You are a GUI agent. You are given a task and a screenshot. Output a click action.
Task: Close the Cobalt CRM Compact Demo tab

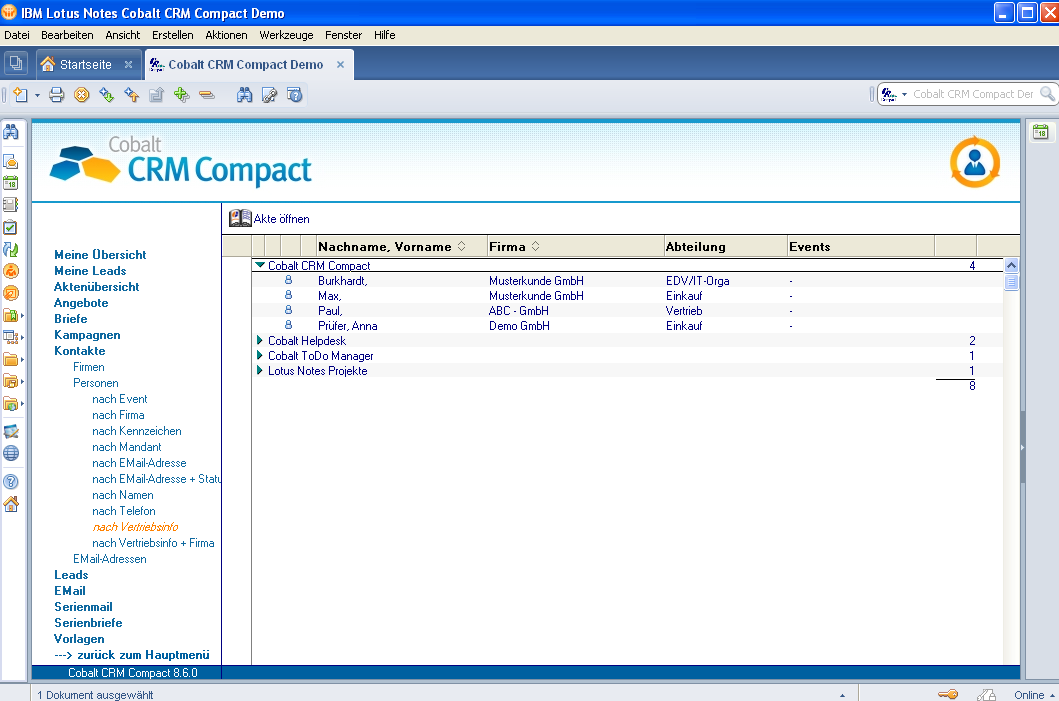(x=340, y=65)
